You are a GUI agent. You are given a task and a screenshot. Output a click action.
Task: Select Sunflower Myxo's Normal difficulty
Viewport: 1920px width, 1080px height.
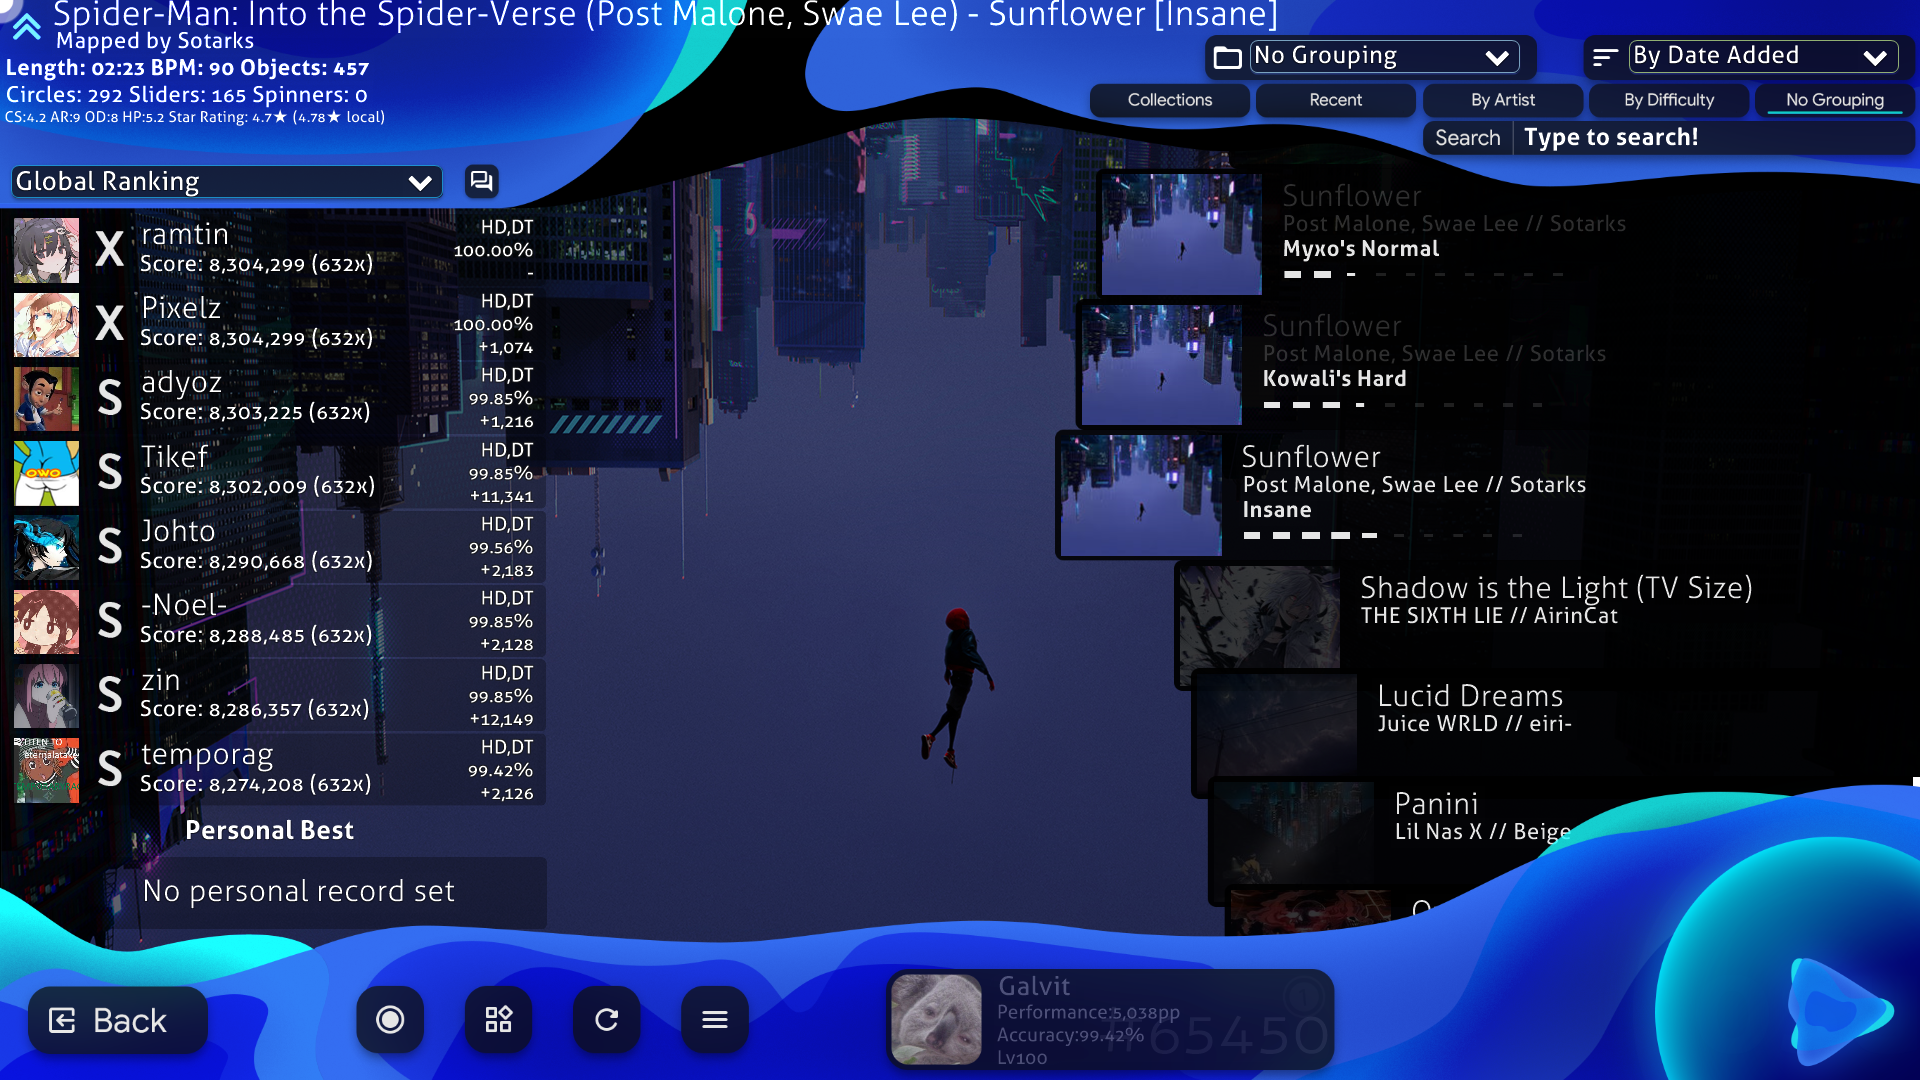coord(1508,234)
